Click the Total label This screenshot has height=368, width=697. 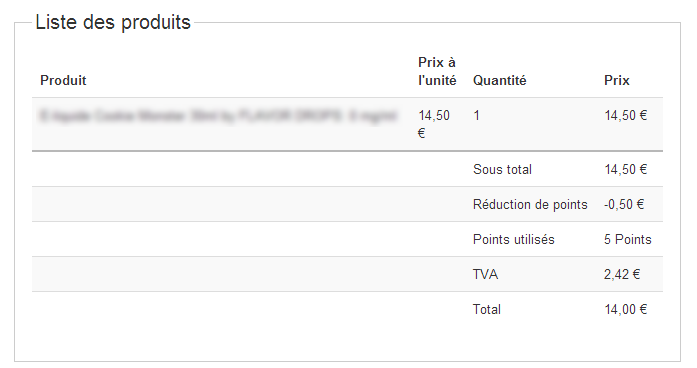(487, 309)
